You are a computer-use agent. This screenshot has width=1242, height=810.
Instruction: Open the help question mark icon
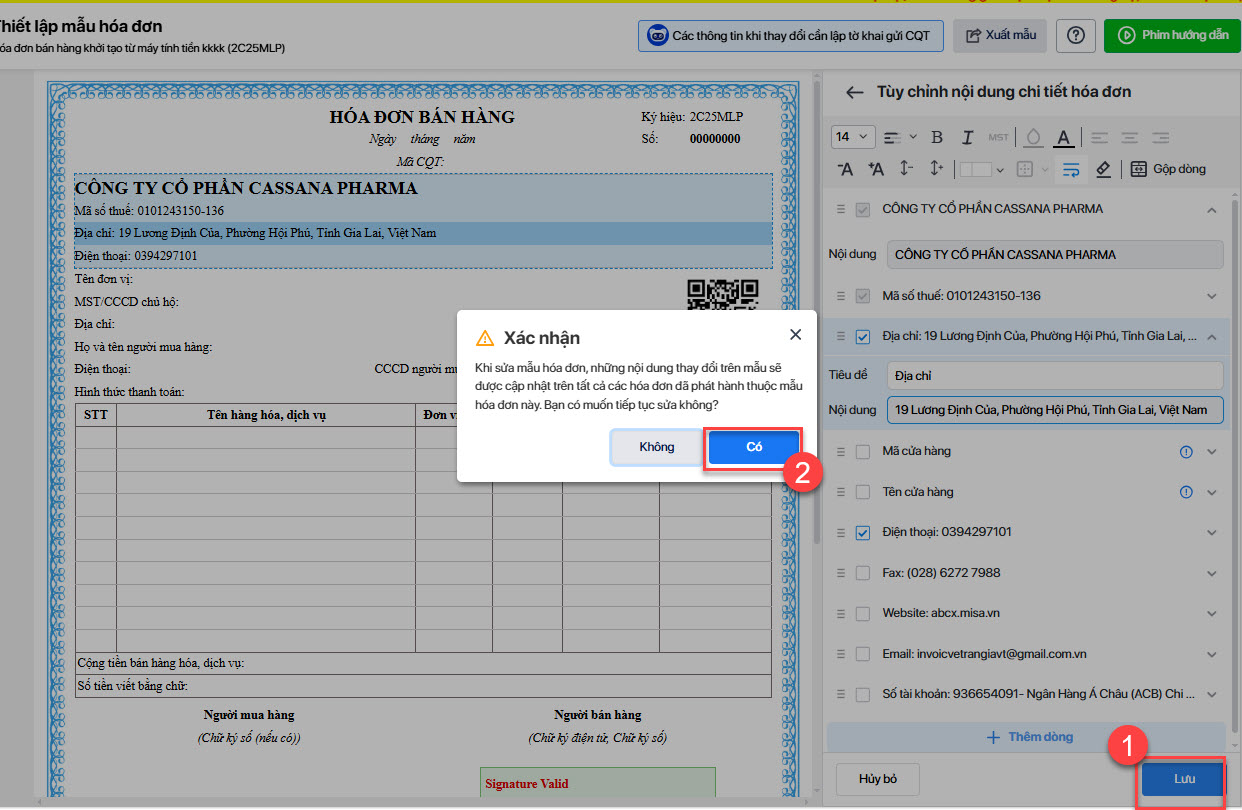1076,35
